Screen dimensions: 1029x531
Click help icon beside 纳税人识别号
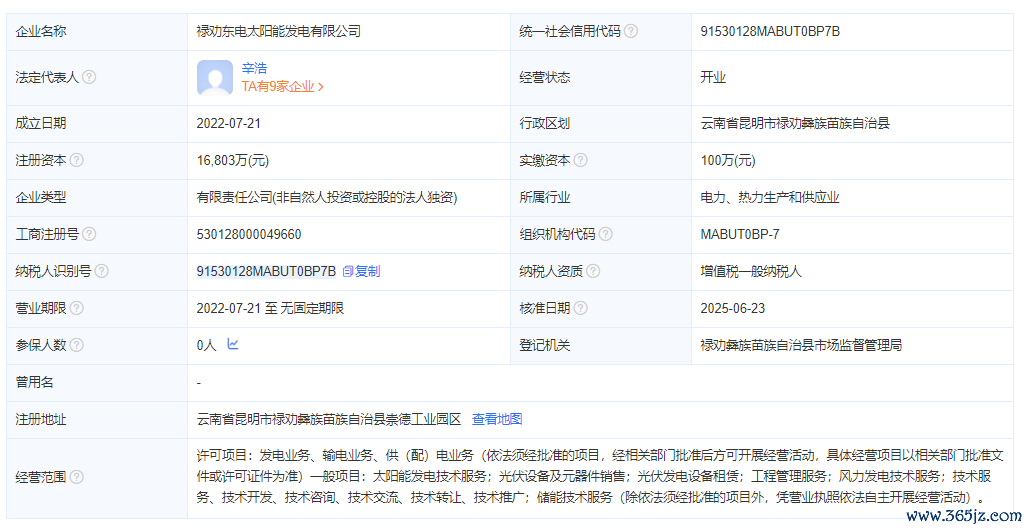coord(102,270)
